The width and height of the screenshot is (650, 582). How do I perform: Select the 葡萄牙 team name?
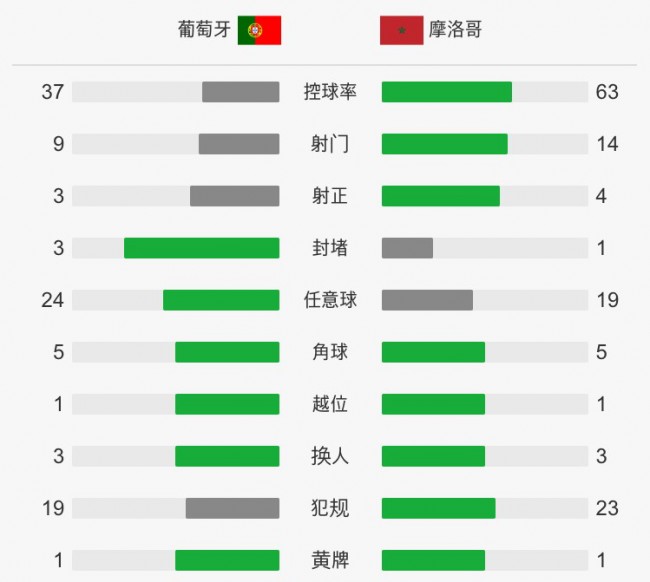pos(203,30)
